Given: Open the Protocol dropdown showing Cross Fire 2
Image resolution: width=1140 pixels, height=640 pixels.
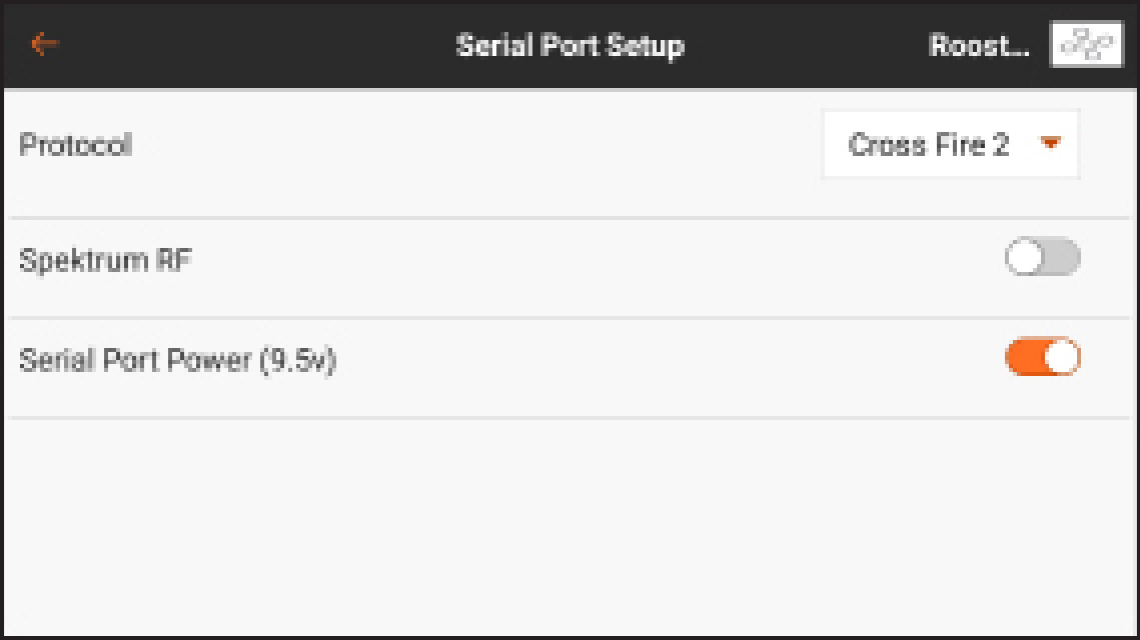Looking at the screenshot, I should (950, 145).
